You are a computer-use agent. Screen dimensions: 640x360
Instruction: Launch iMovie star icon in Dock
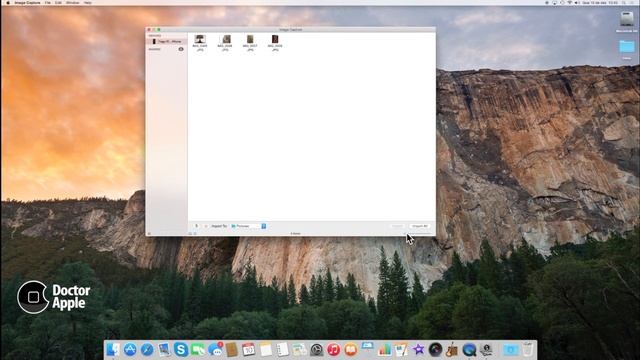(418, 349)
